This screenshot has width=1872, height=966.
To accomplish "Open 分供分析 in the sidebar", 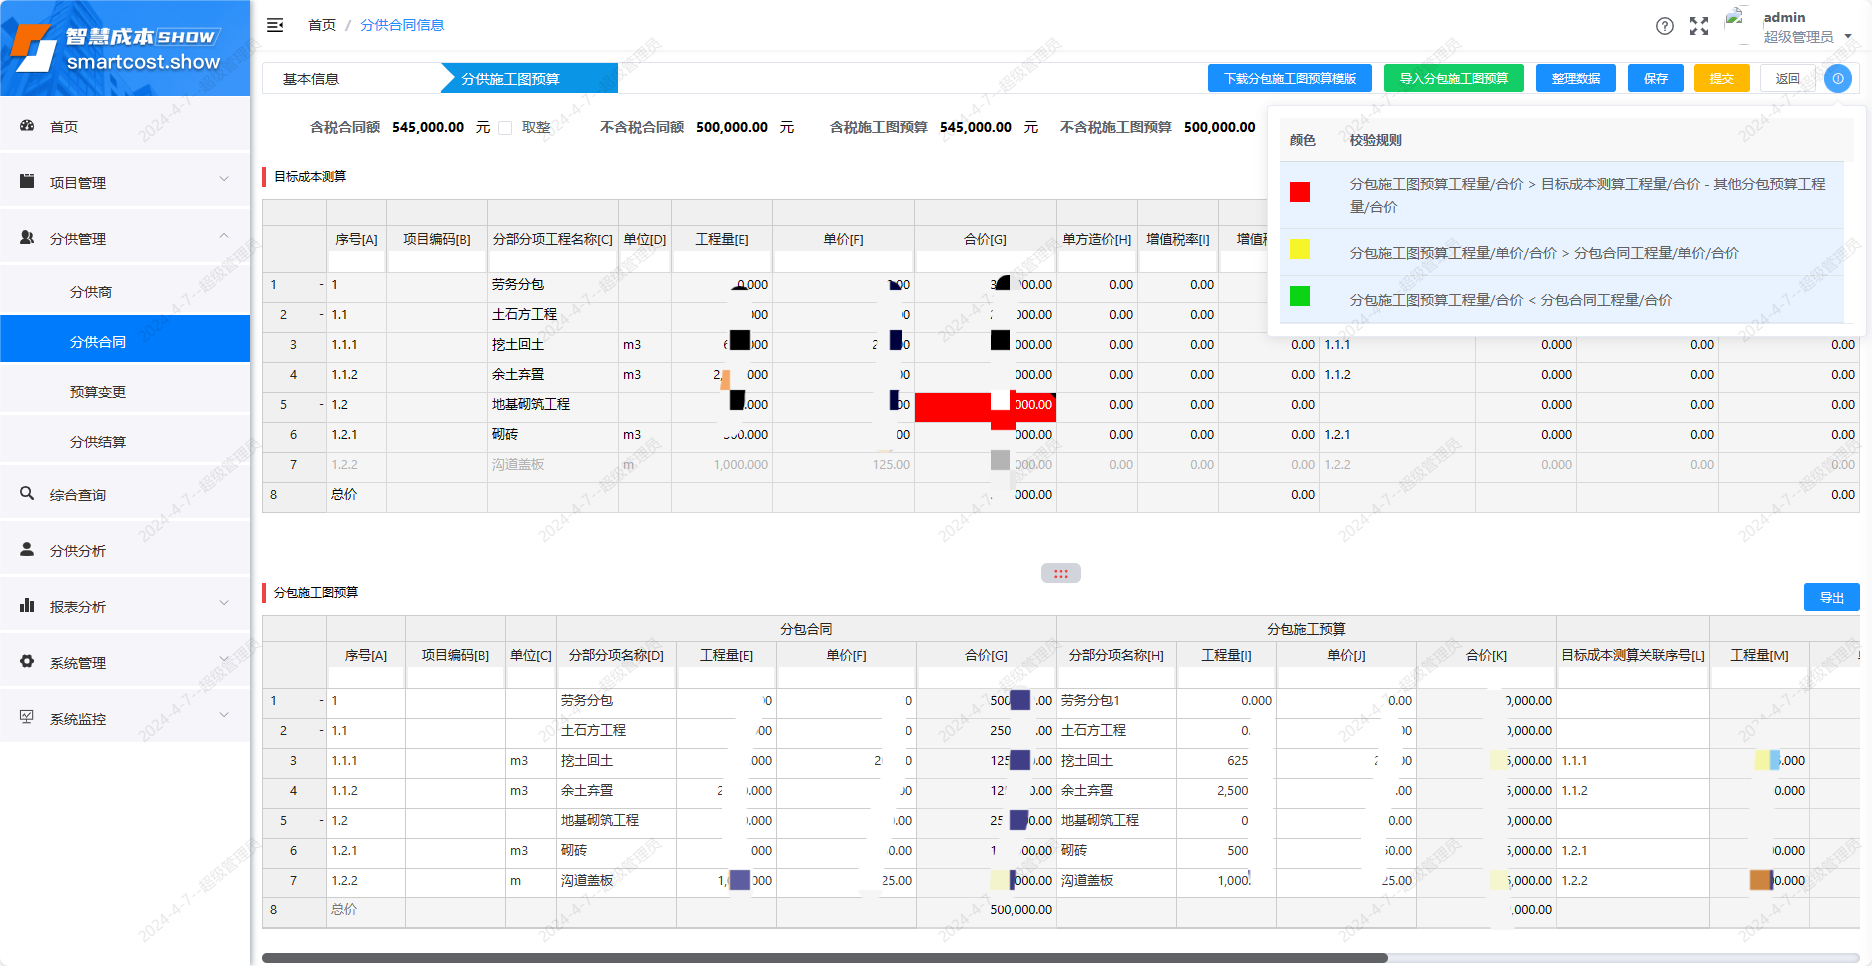I will click(x=78, y=551).
